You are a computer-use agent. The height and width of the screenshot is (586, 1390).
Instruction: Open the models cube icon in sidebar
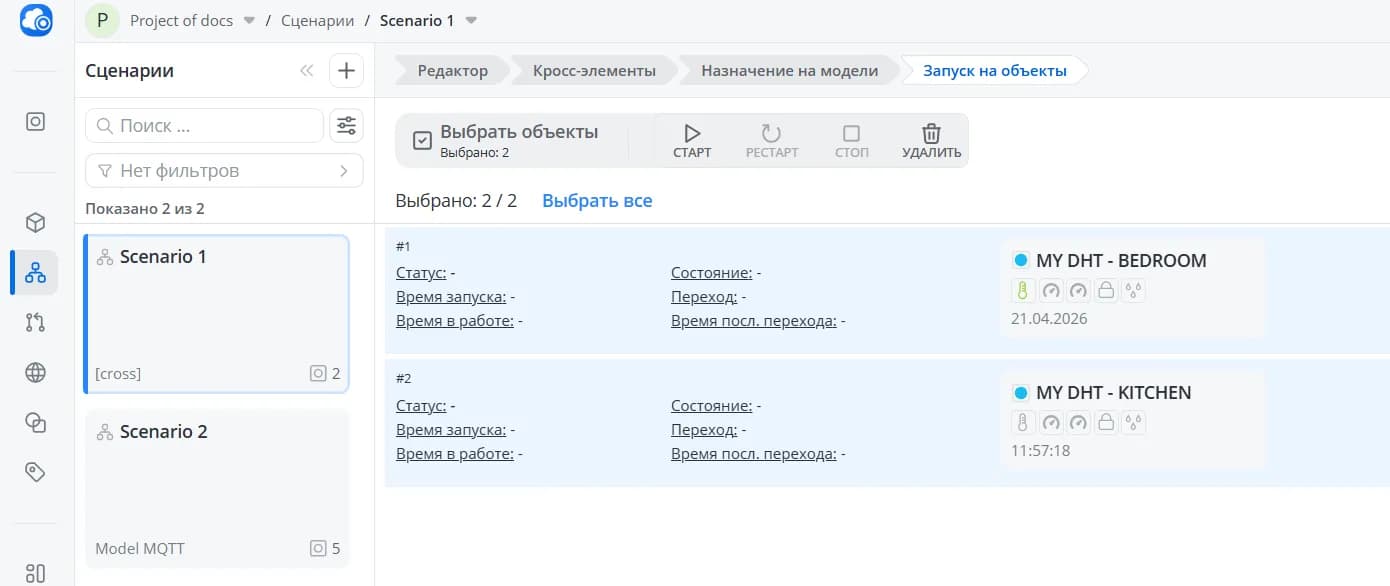pyautogui.click(x=35, y=222)
